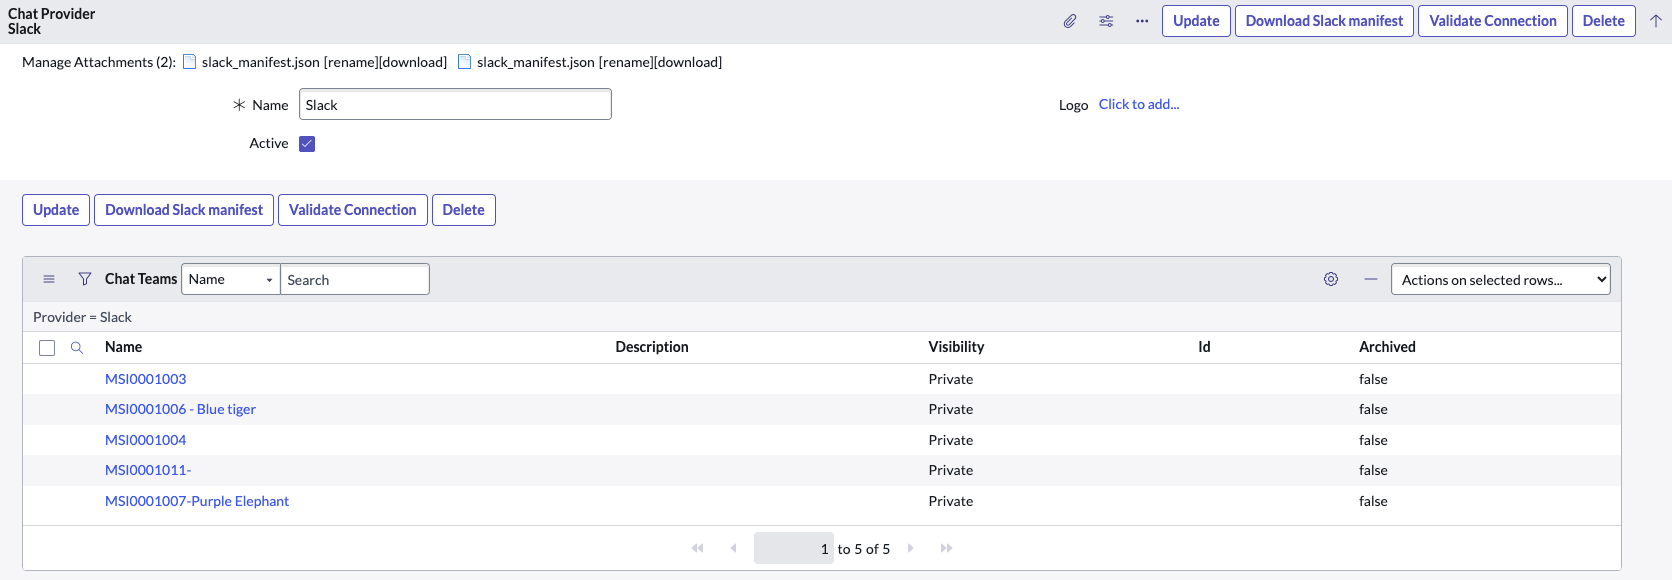This screenshot has height=580, width=1672.
Task: Toggle the Active checkbox
Action: 307,144
